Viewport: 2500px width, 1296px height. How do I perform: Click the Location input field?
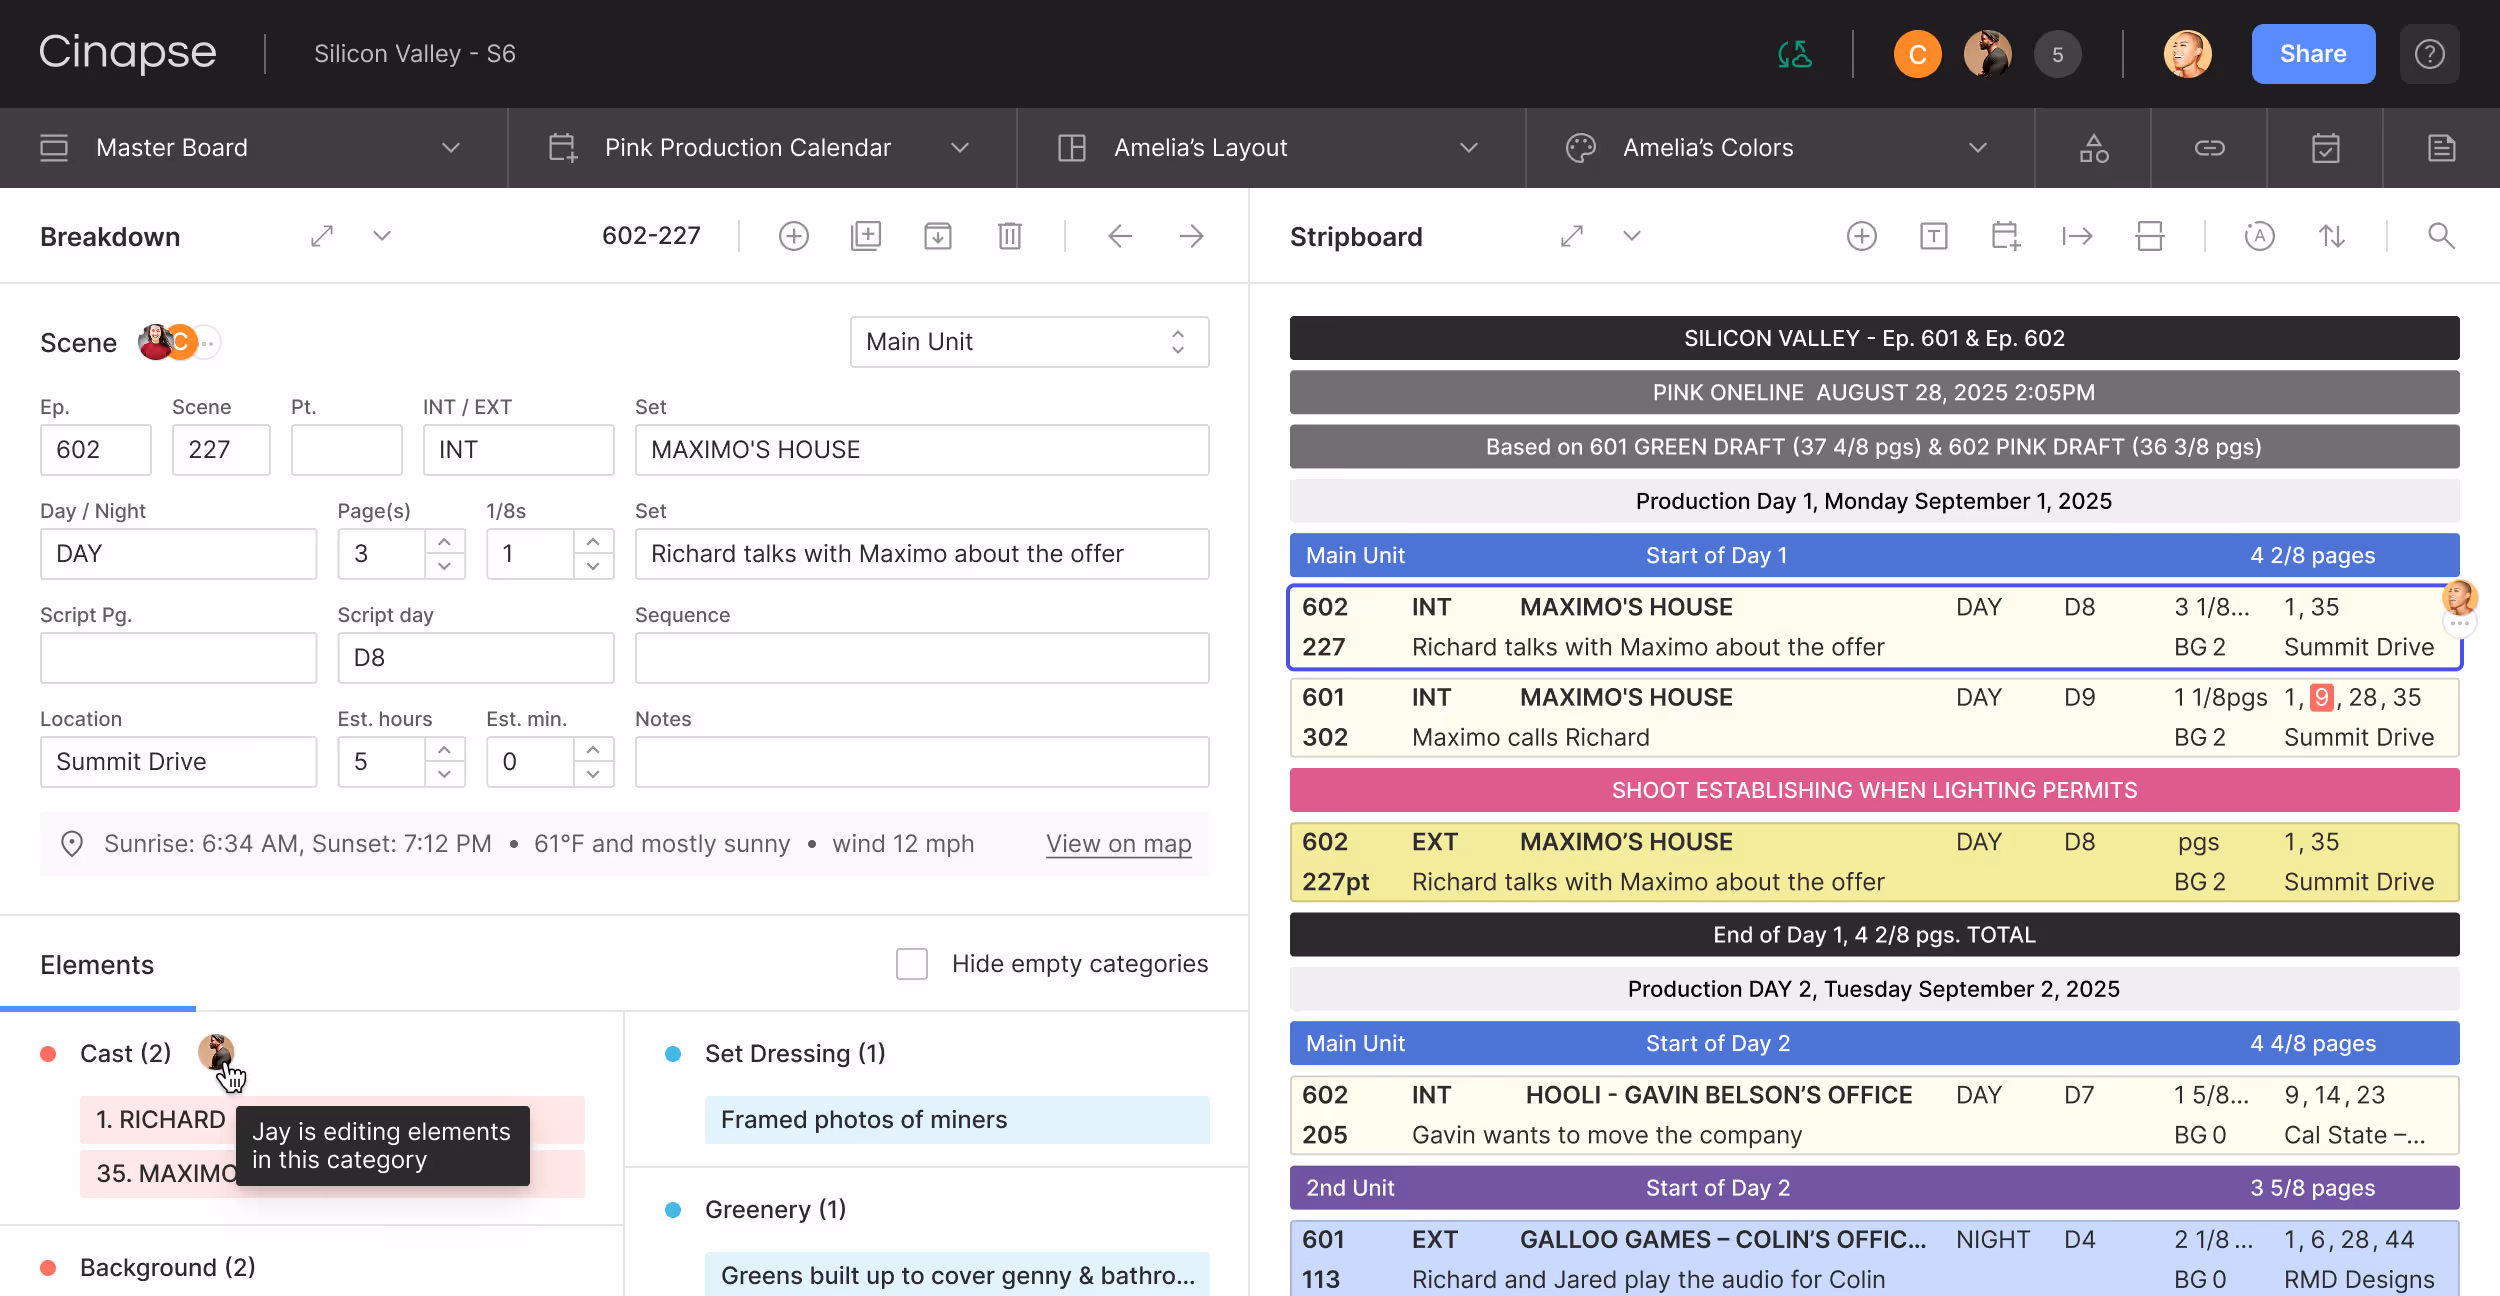point(178,762)
